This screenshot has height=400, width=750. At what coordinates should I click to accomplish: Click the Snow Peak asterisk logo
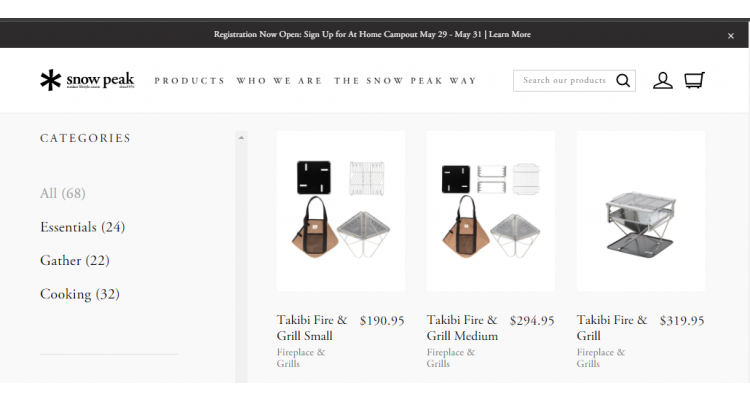tap(51, 80)
